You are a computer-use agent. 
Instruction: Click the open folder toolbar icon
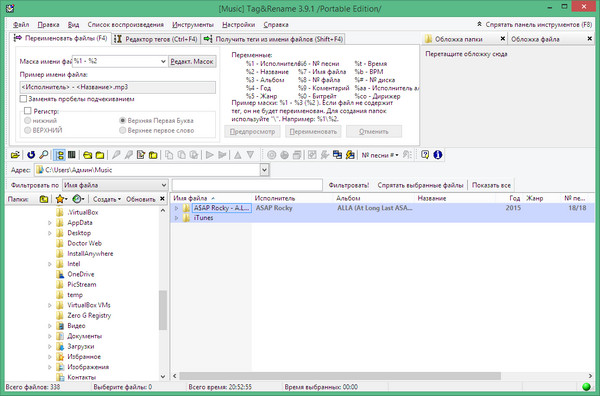(x=15, y=155)
